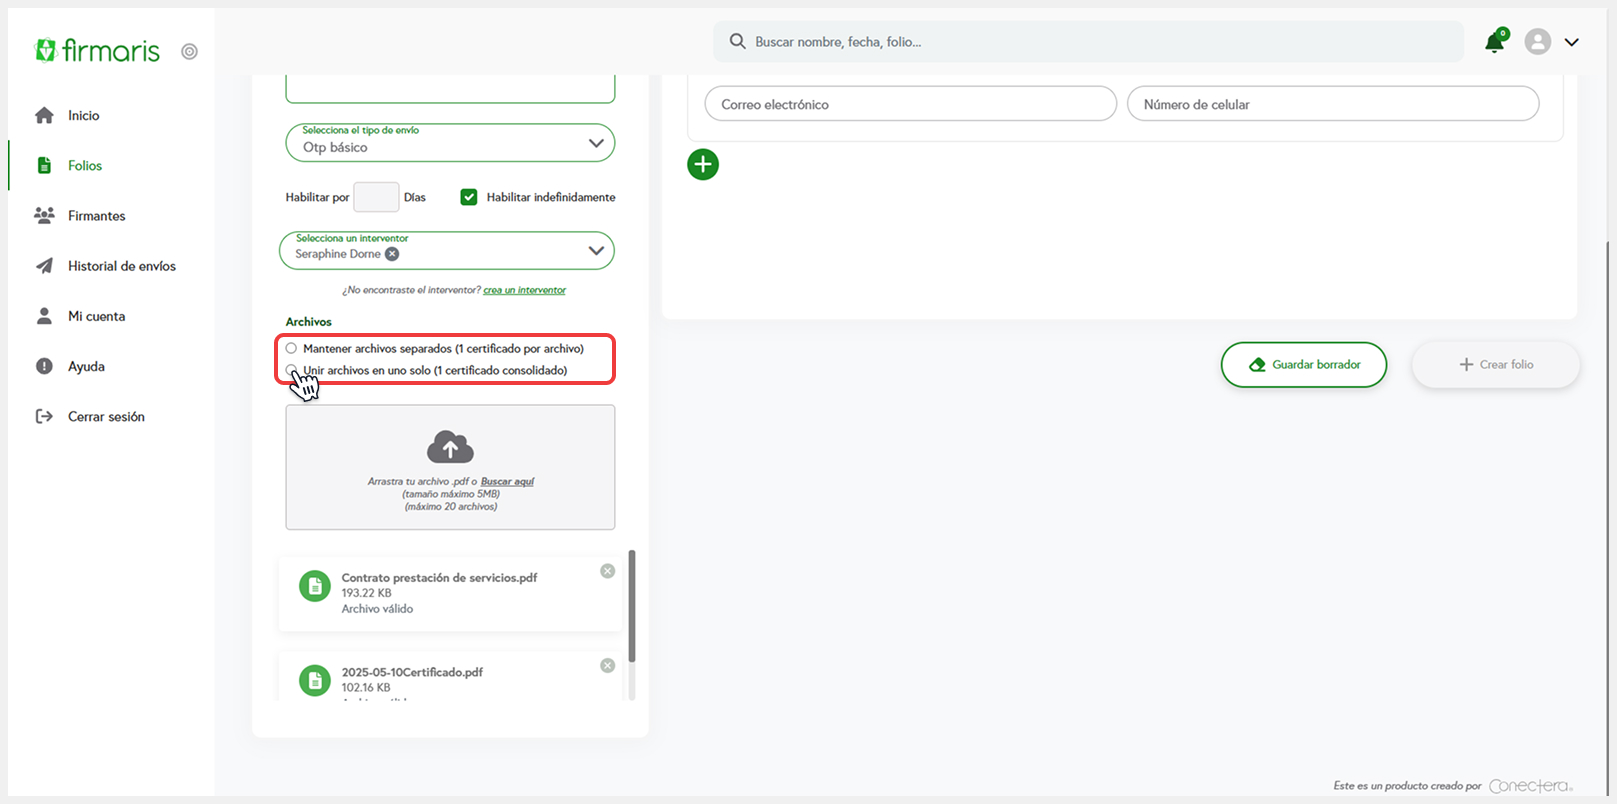This screenshot has height=804, width=1617.
Task: Click the sidebar collapse target icon
Action: [189, 52]
